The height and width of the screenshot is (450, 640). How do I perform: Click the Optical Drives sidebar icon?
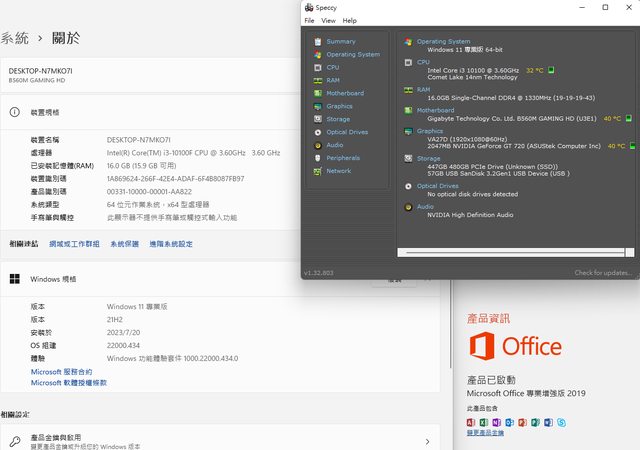tap(319, 132)
